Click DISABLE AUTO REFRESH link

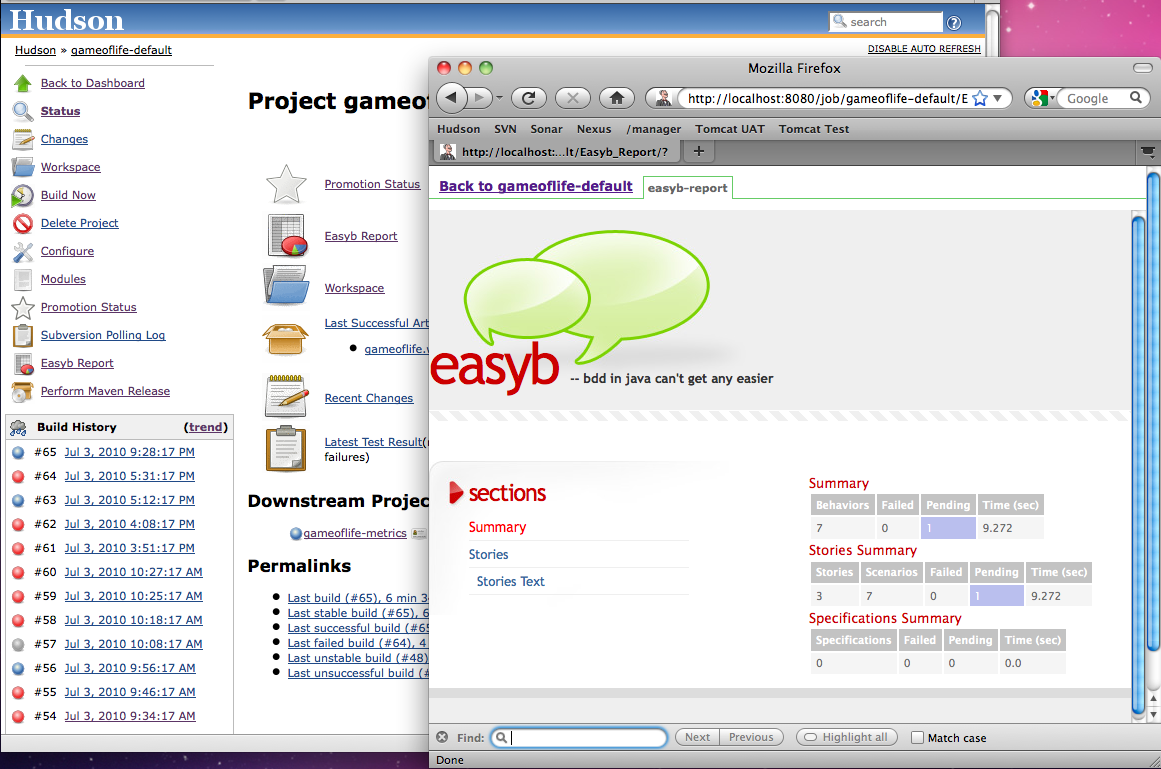pyautogui.click(x=924, y=49)
